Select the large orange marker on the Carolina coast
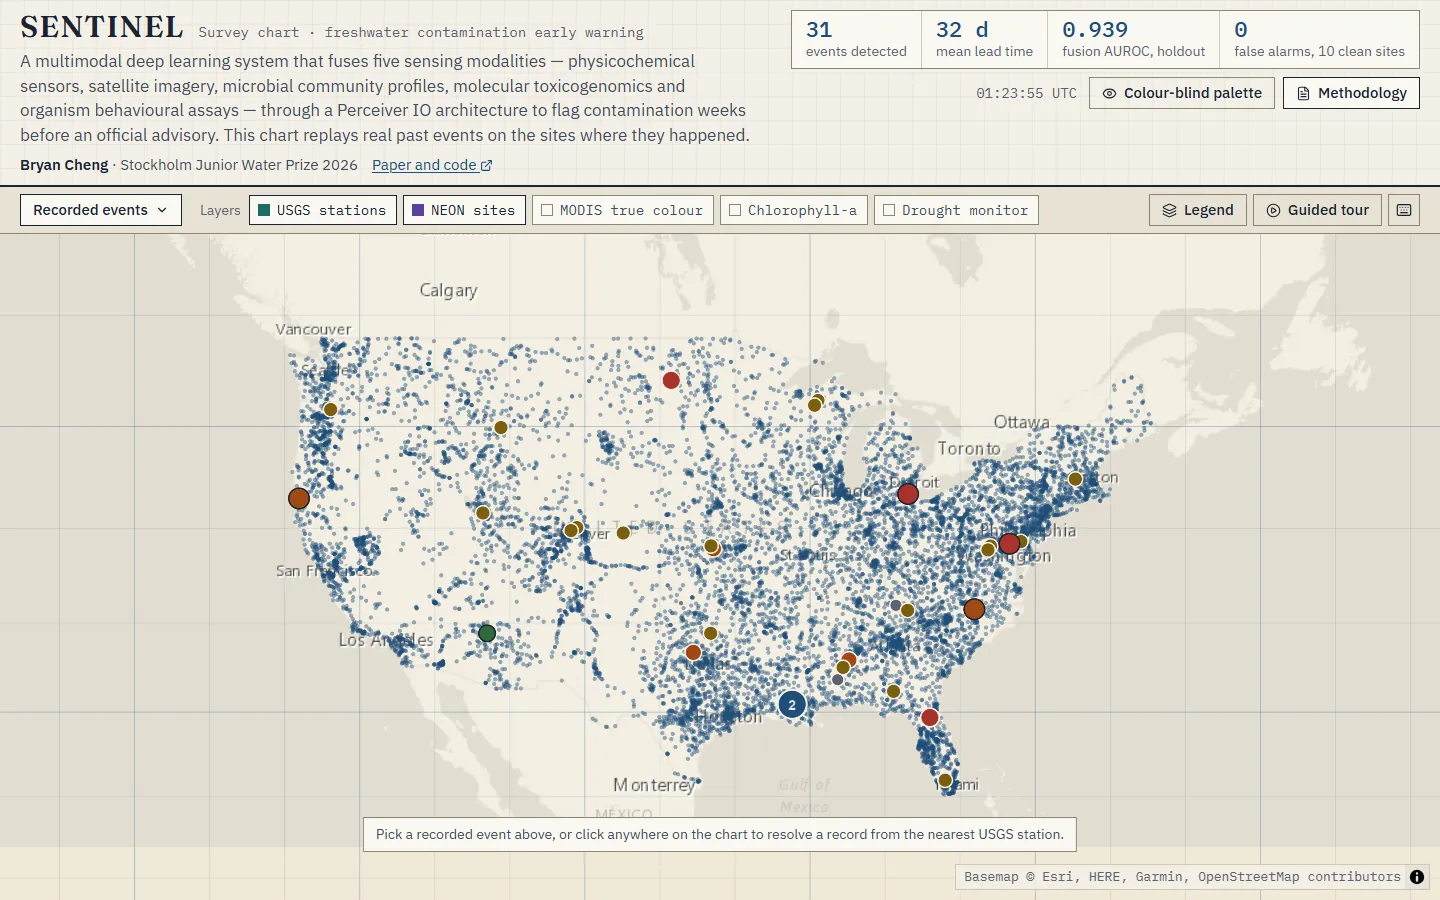This screenshot has height=900, width=1440. pyautogui.click(x=974, y=609)
